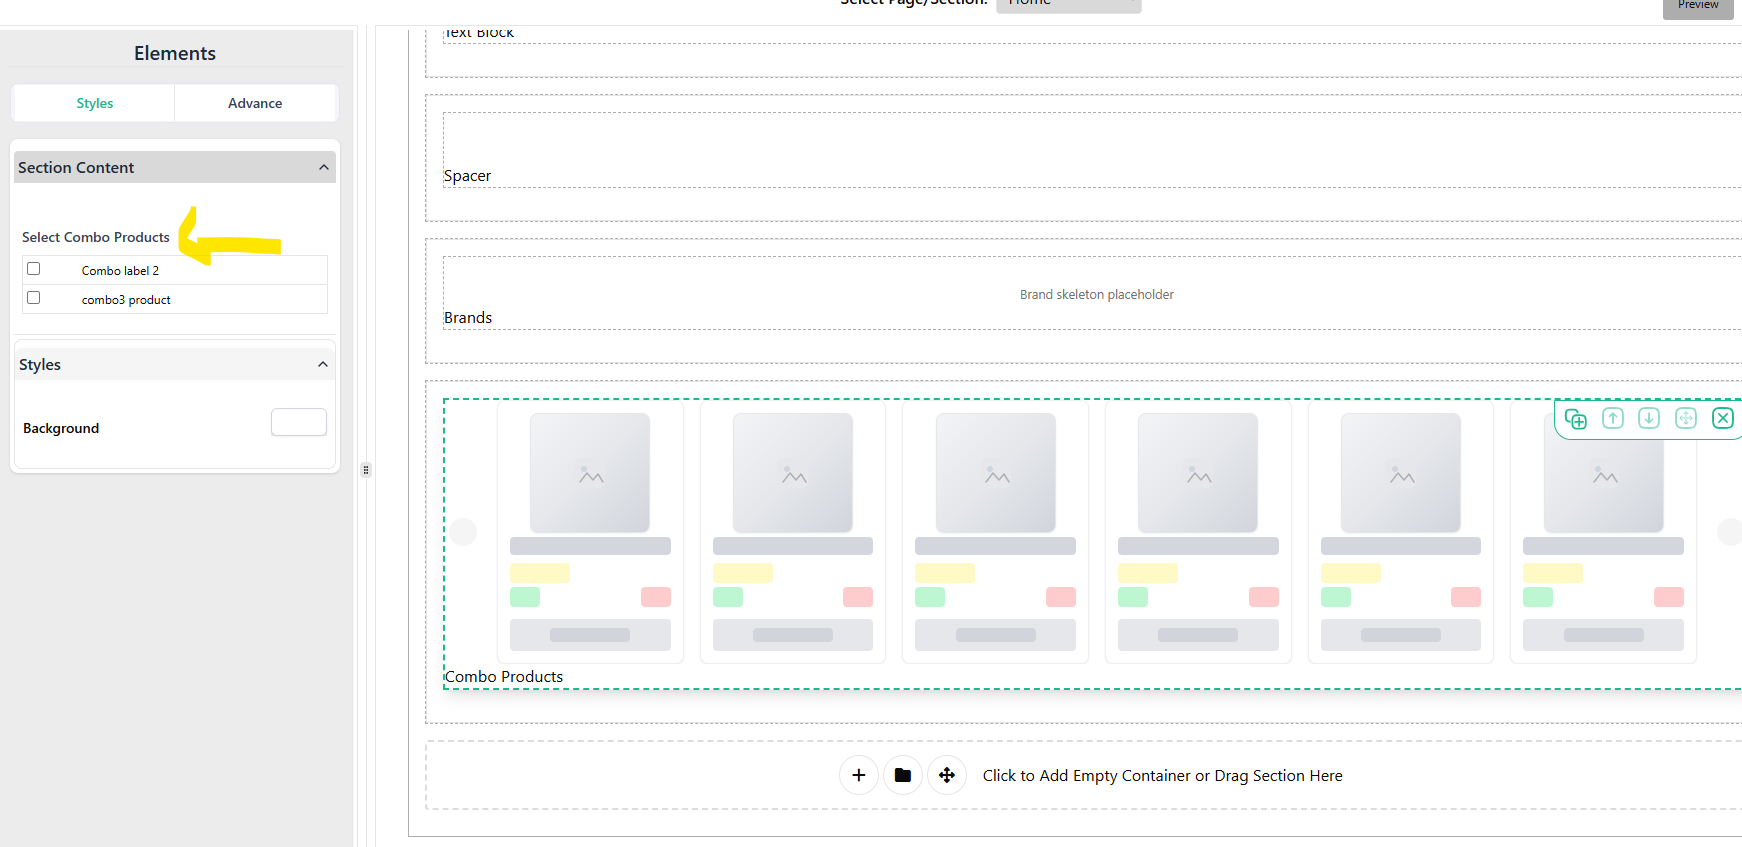
Task: Select the Brands section label
Action: point(468,318)
